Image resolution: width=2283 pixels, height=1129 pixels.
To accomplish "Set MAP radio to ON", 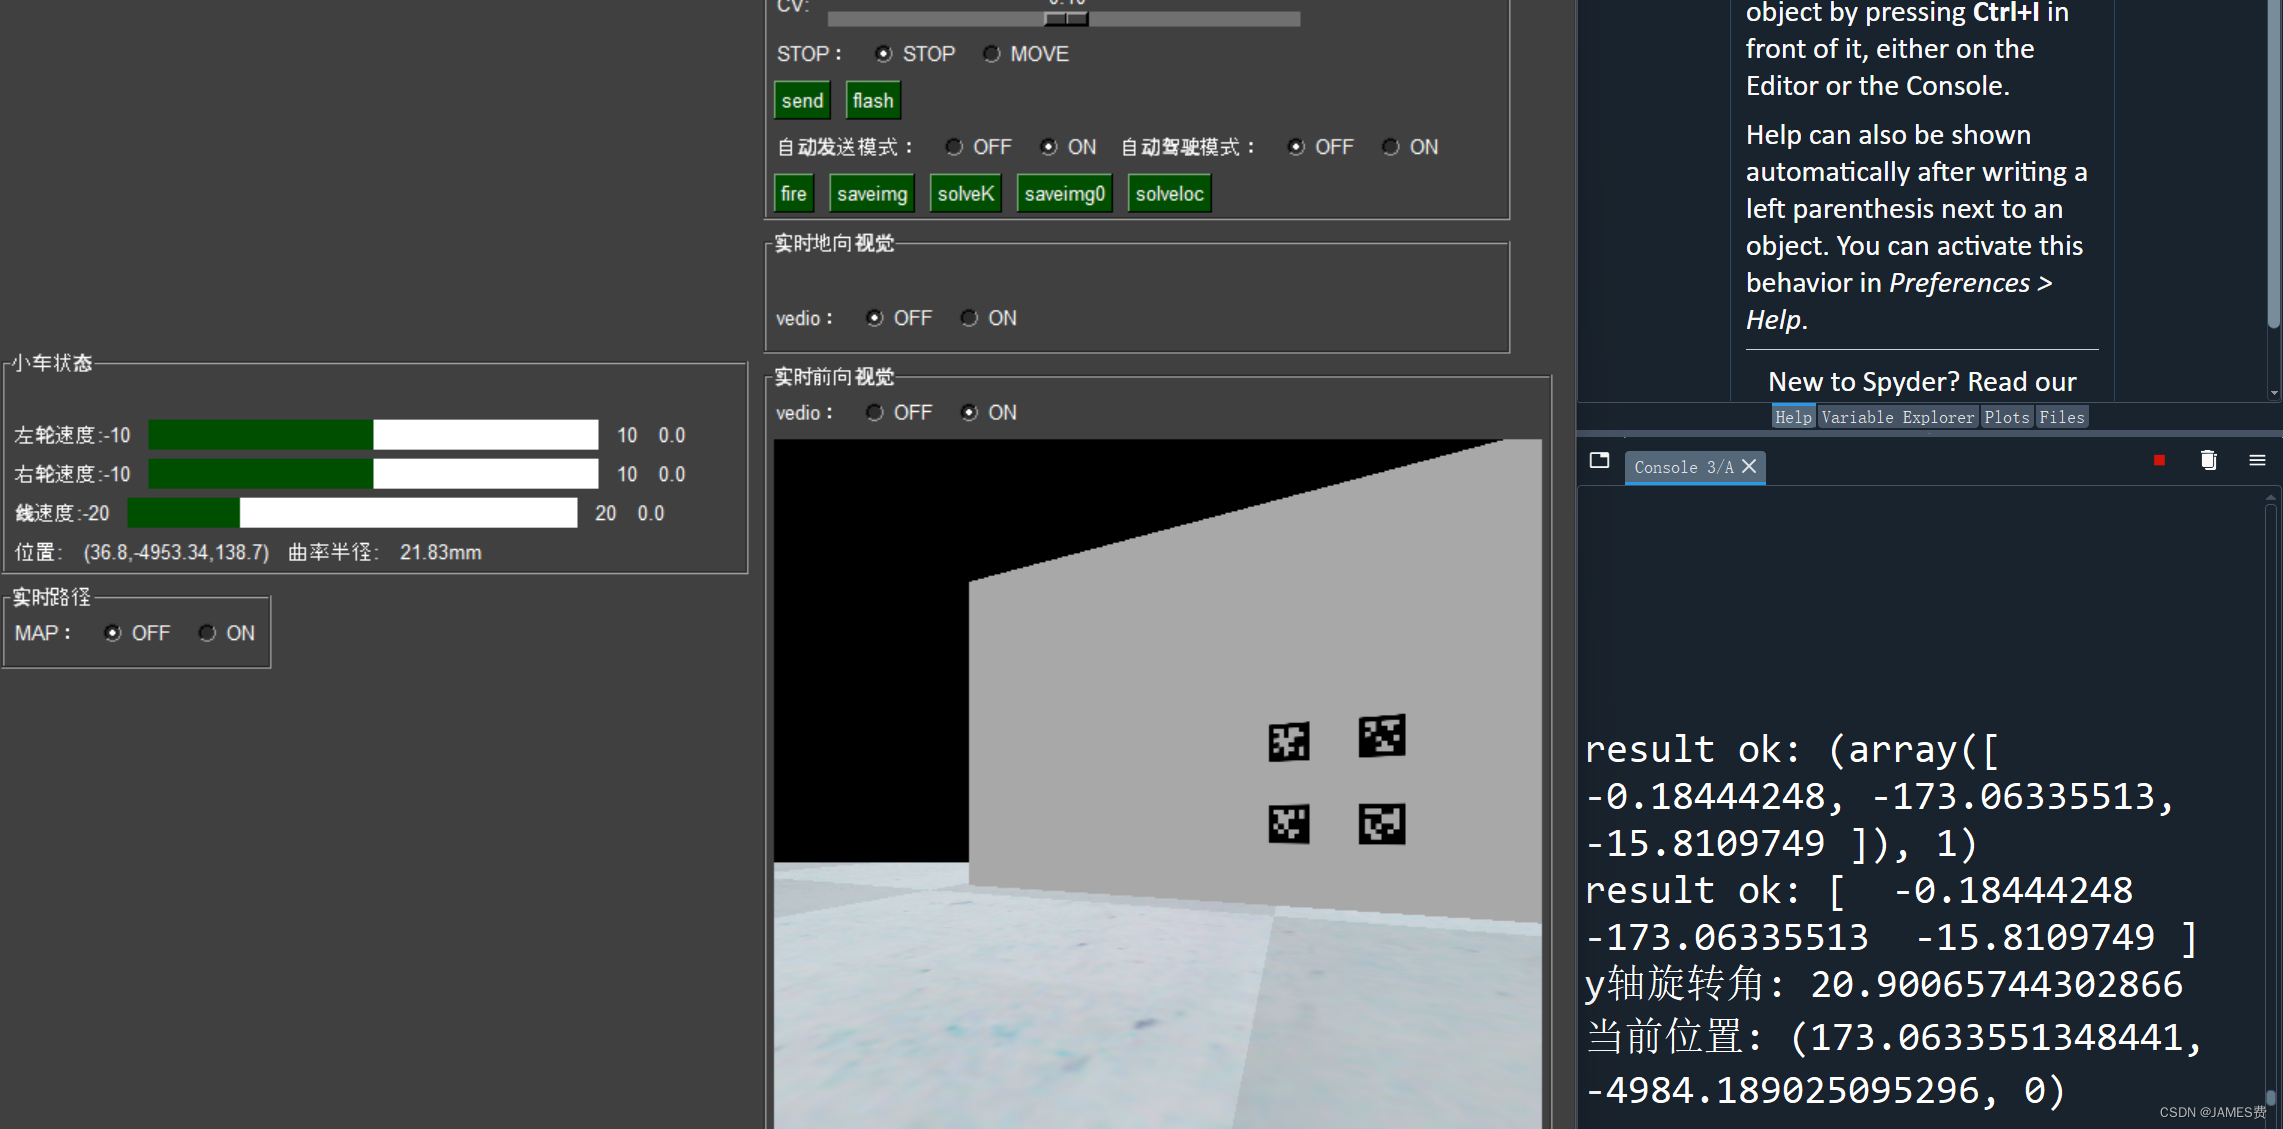I will [207, 633].
